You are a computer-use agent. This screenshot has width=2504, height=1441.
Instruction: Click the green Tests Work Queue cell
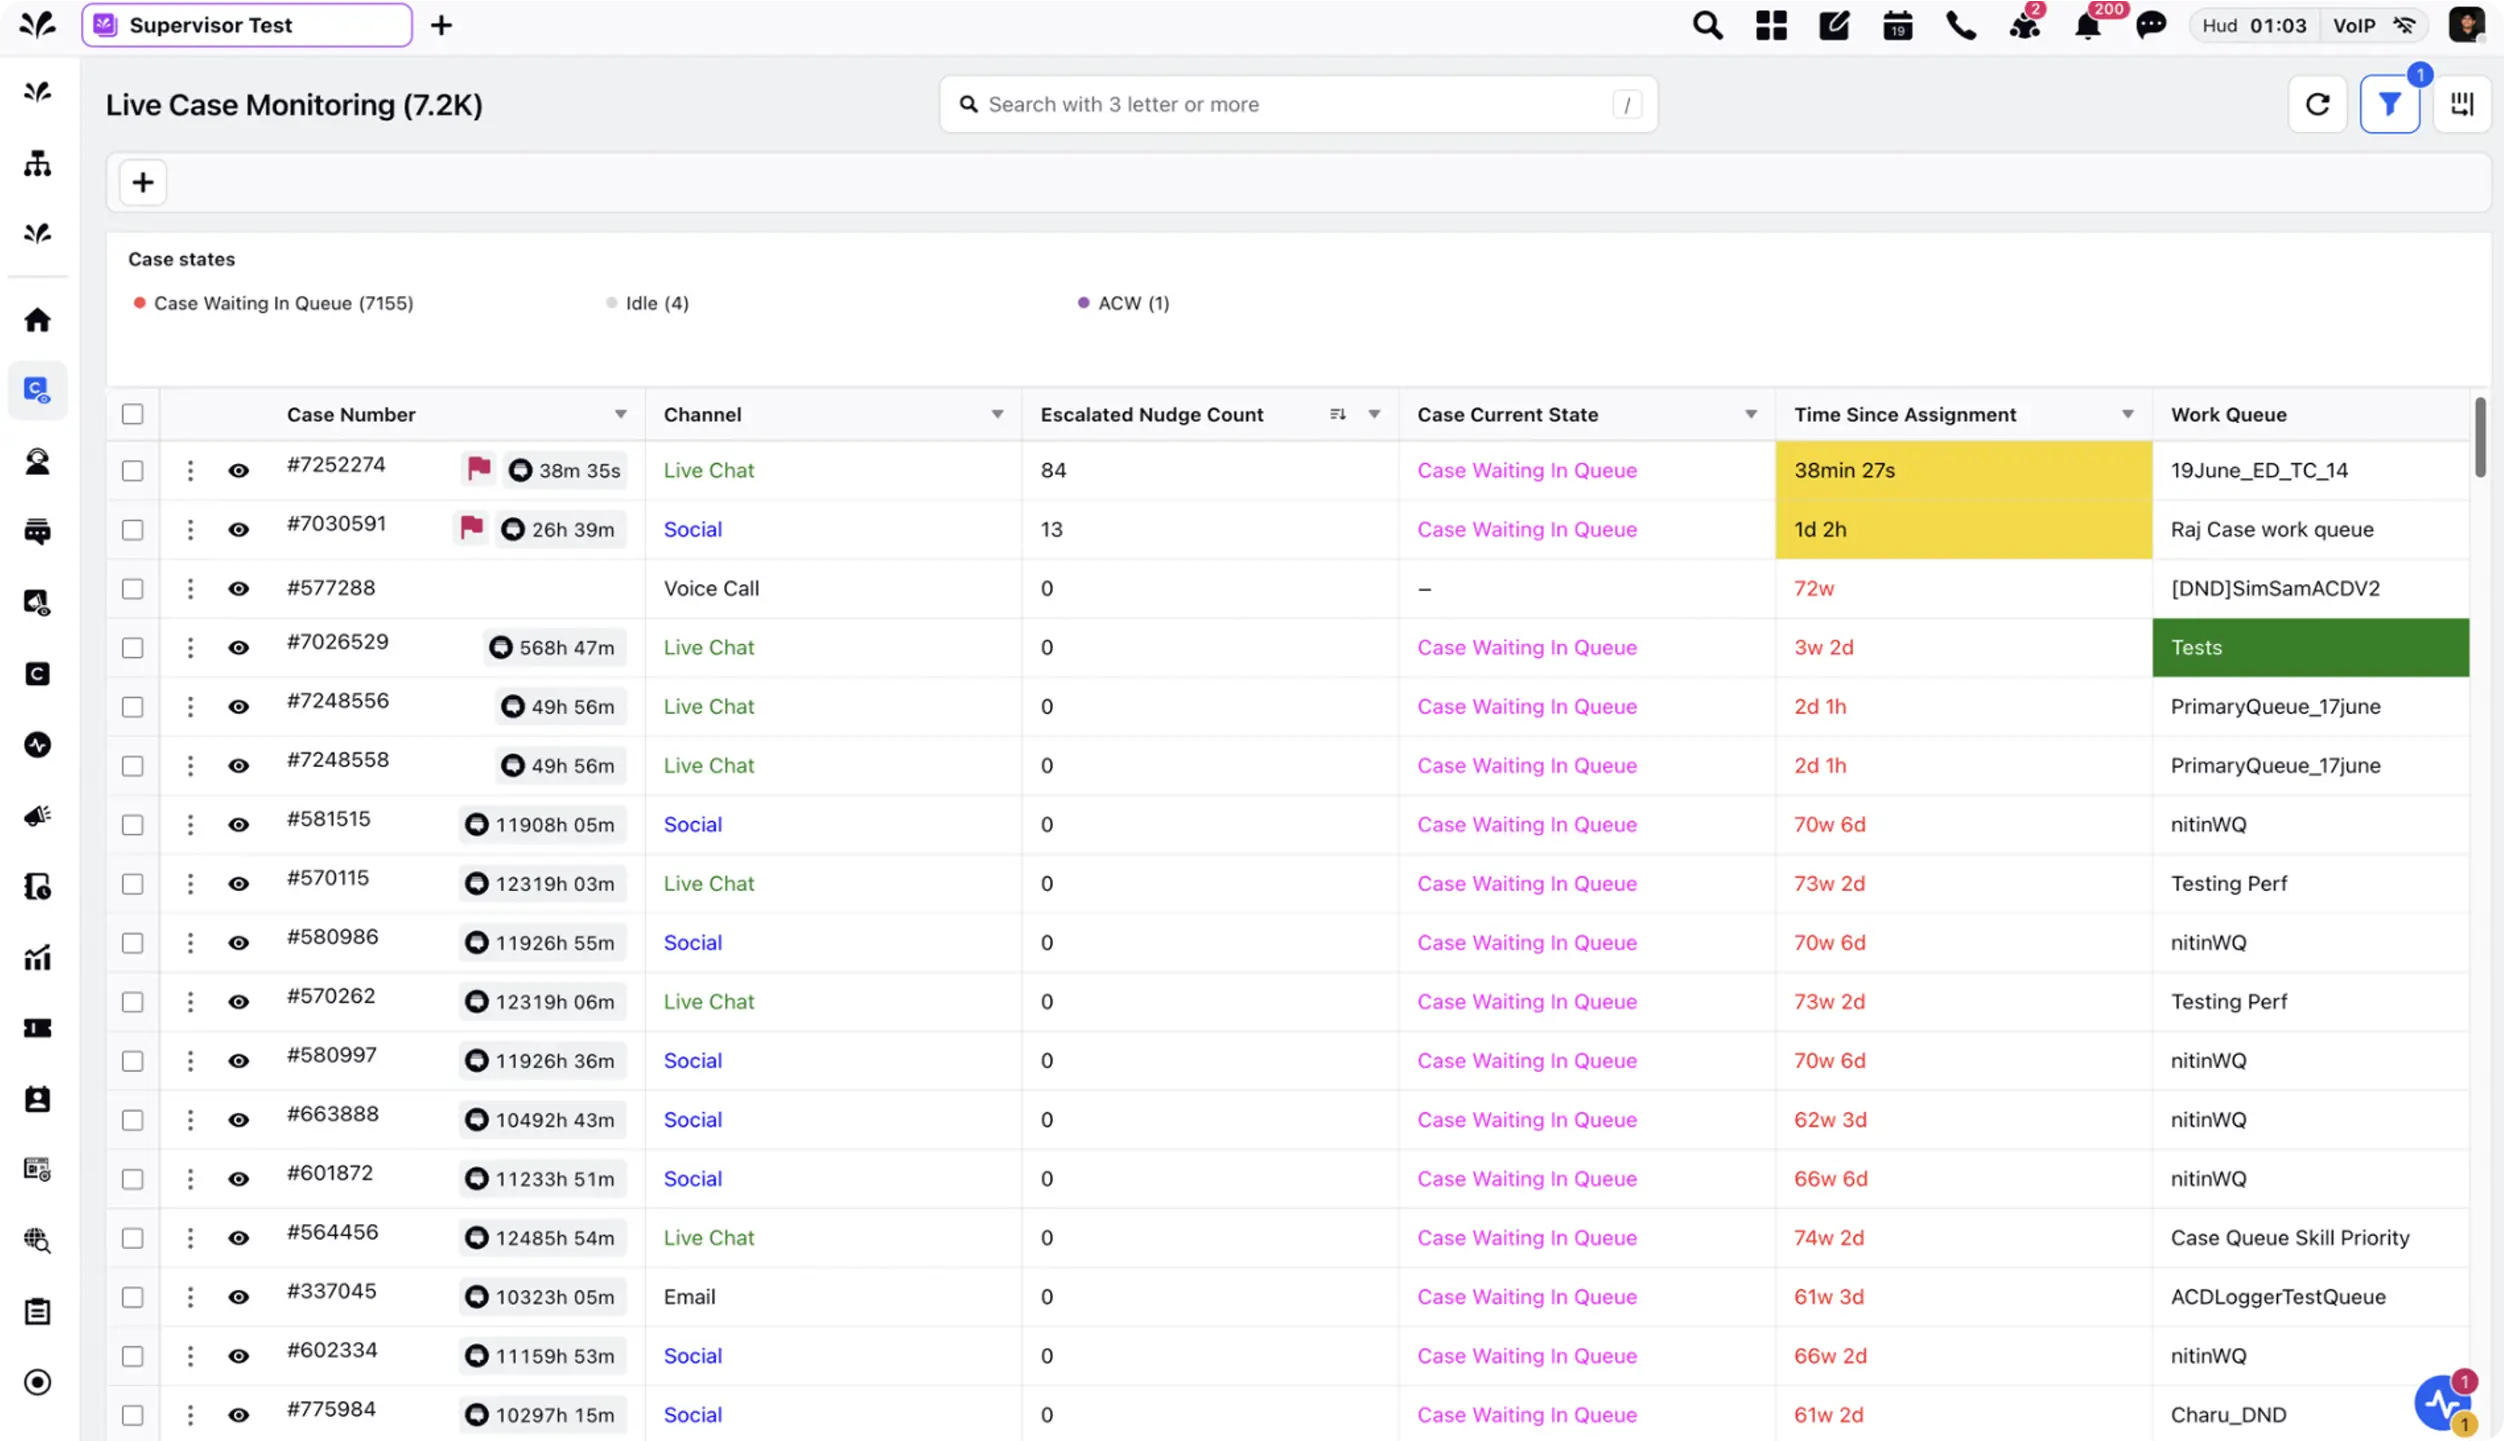coord(2310,647)
